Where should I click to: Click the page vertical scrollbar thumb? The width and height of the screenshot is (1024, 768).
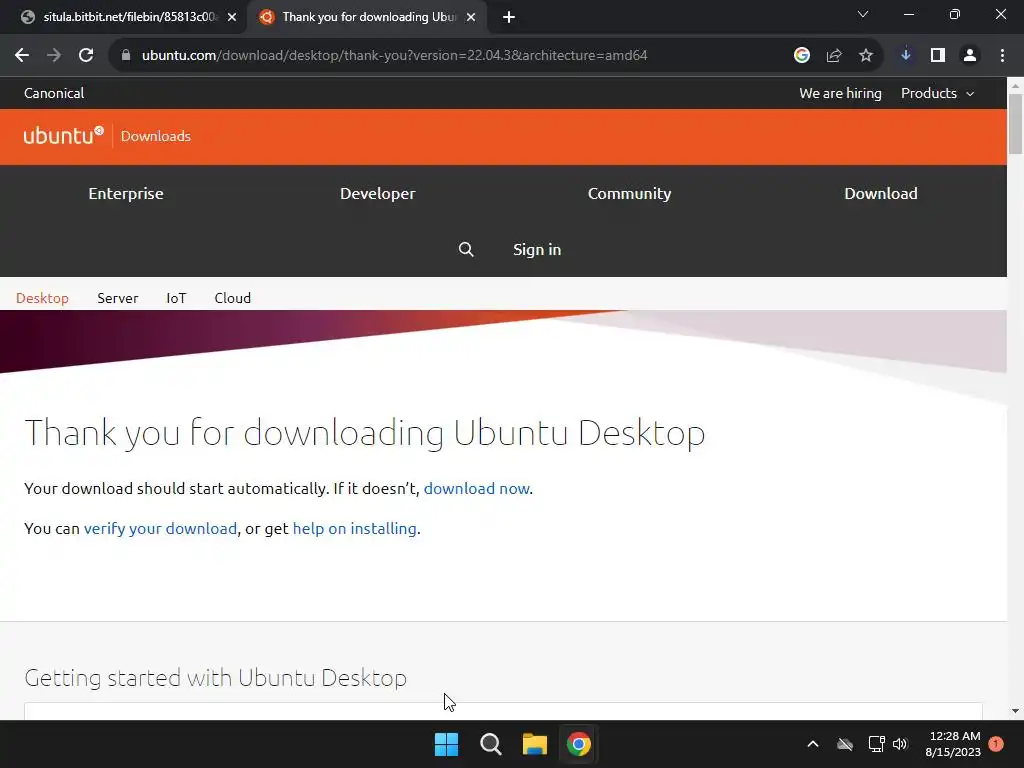click(1015, 124)
